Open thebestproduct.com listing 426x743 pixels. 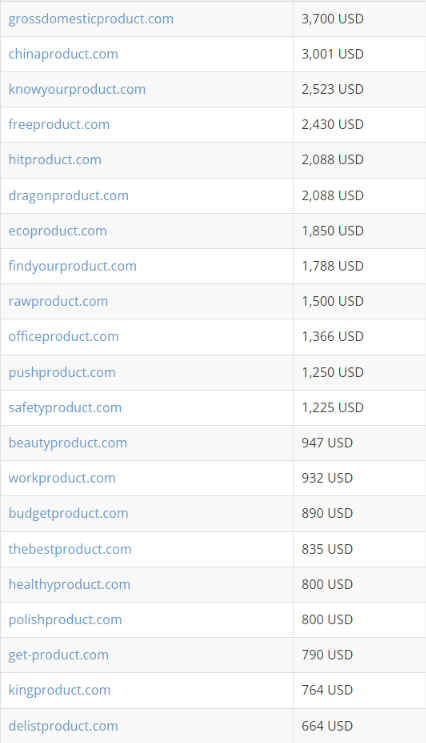coord(70,549)
